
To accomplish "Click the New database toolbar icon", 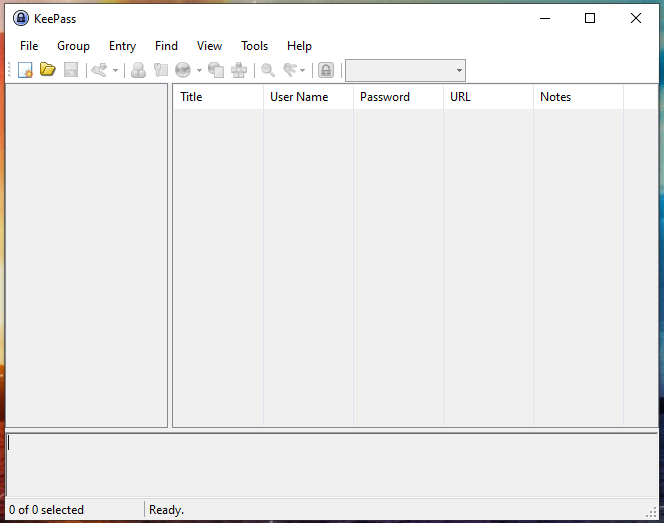I will 25,70.
